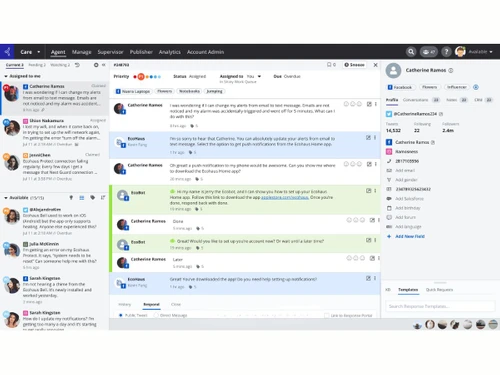This screenshot has height=375, width=500.
Task: Open the Publisher menu
Action: [141, 52]
